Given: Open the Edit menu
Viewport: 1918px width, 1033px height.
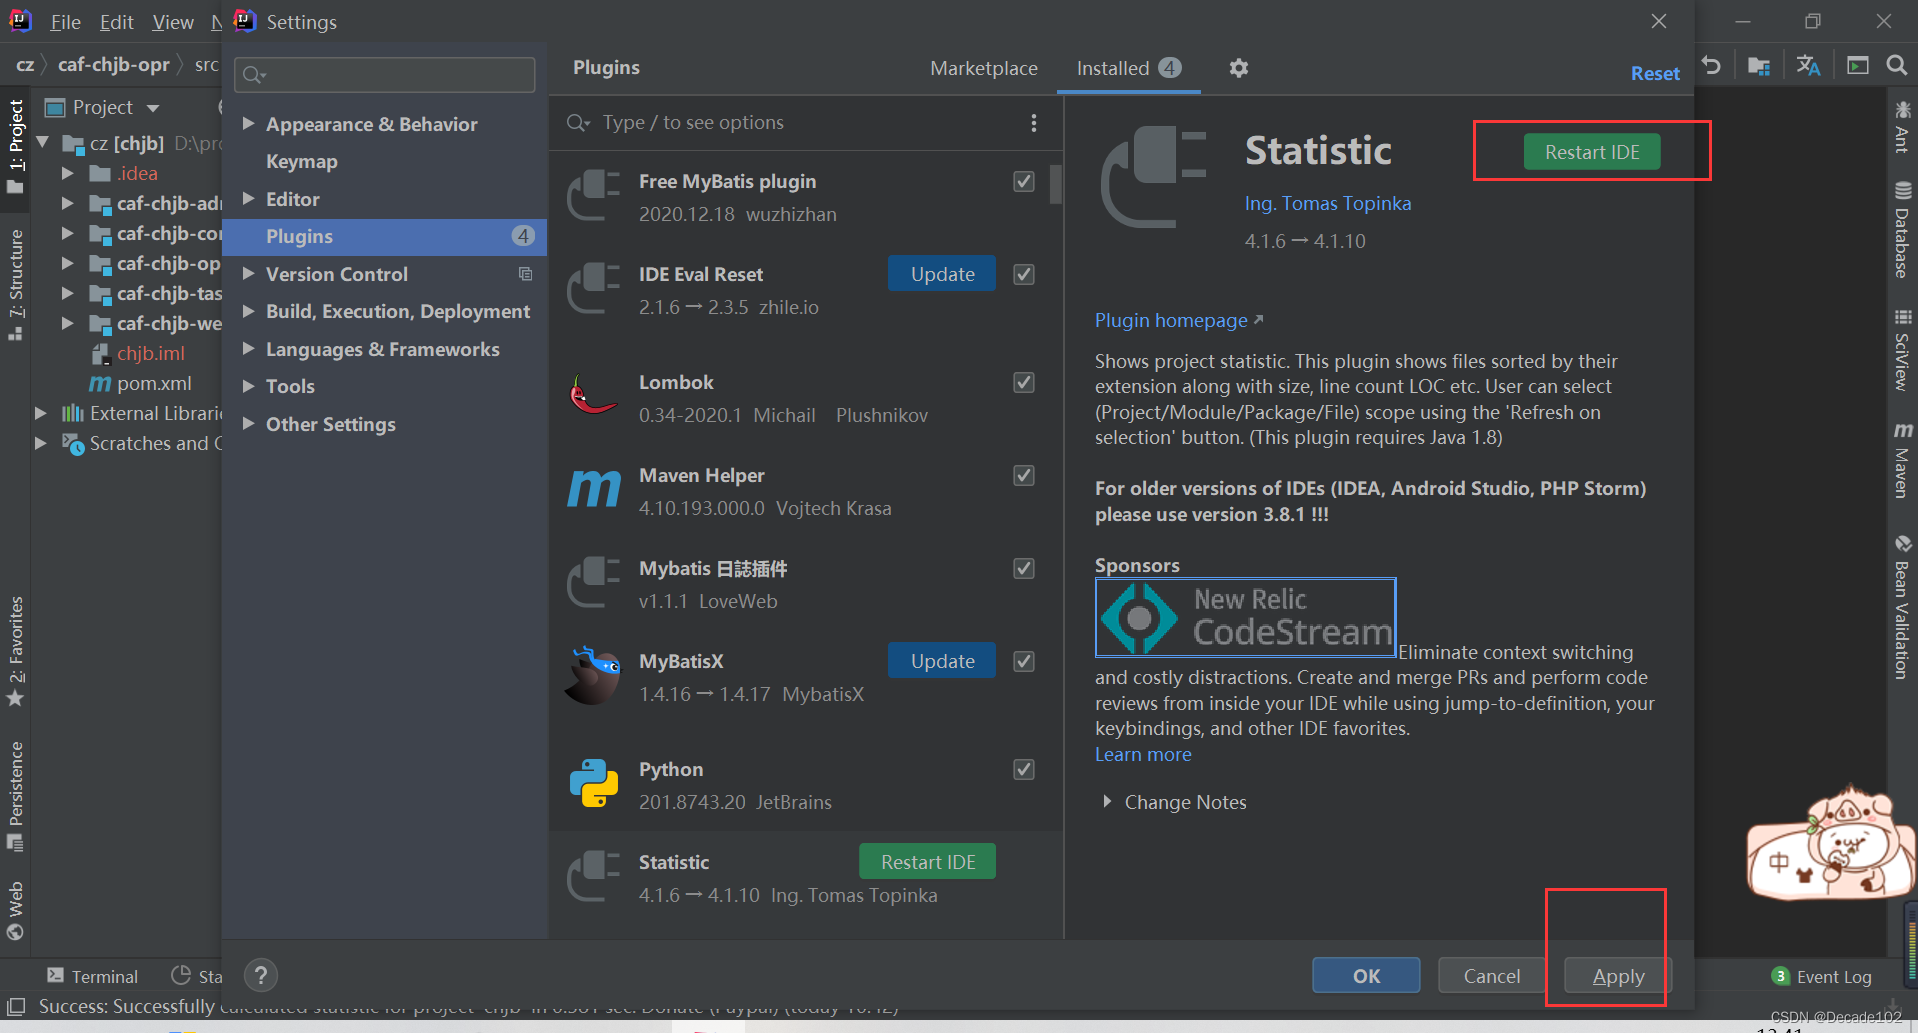Looking at the screenshot, I should [x=116, y=22].
